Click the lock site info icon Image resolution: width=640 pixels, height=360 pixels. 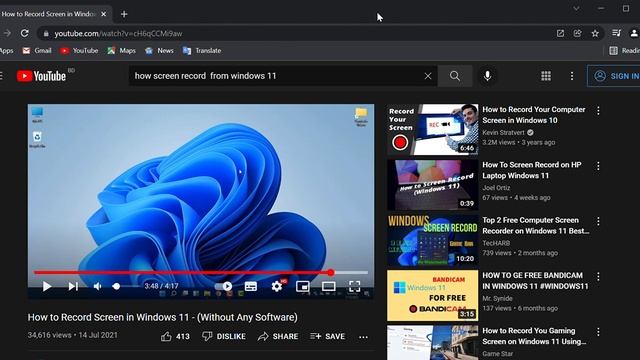tap(46, 33)
